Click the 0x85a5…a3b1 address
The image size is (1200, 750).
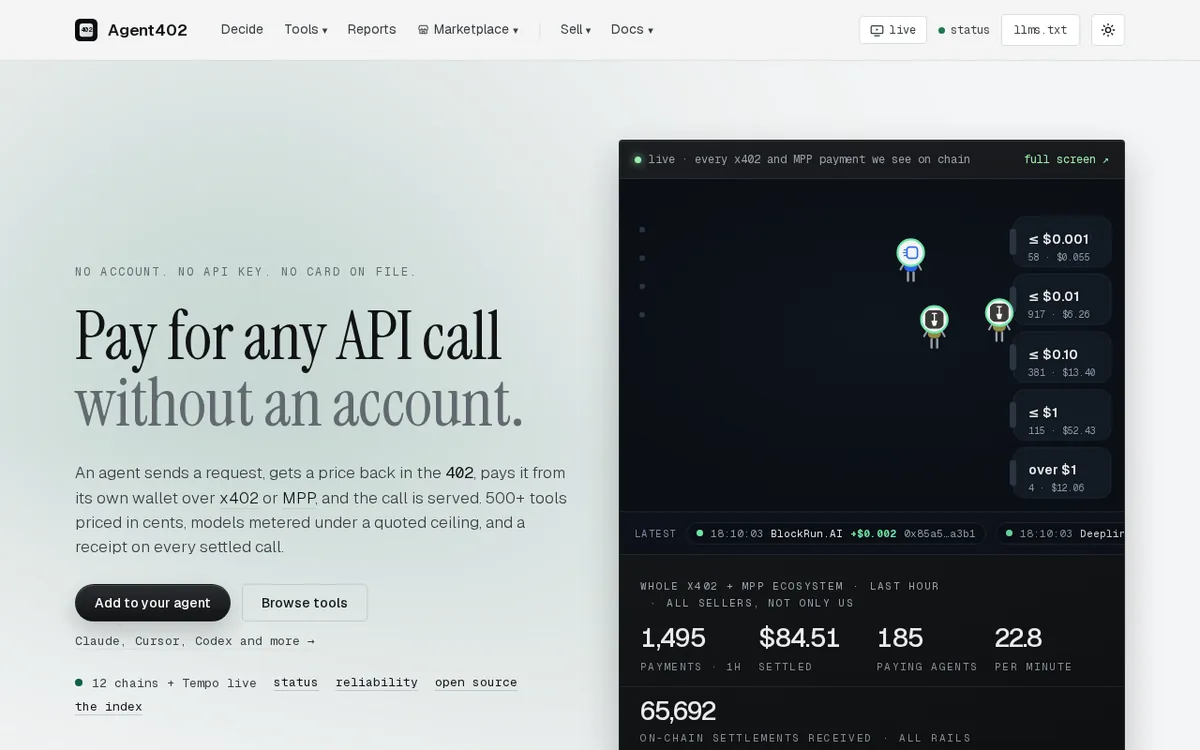pos(940,534)
